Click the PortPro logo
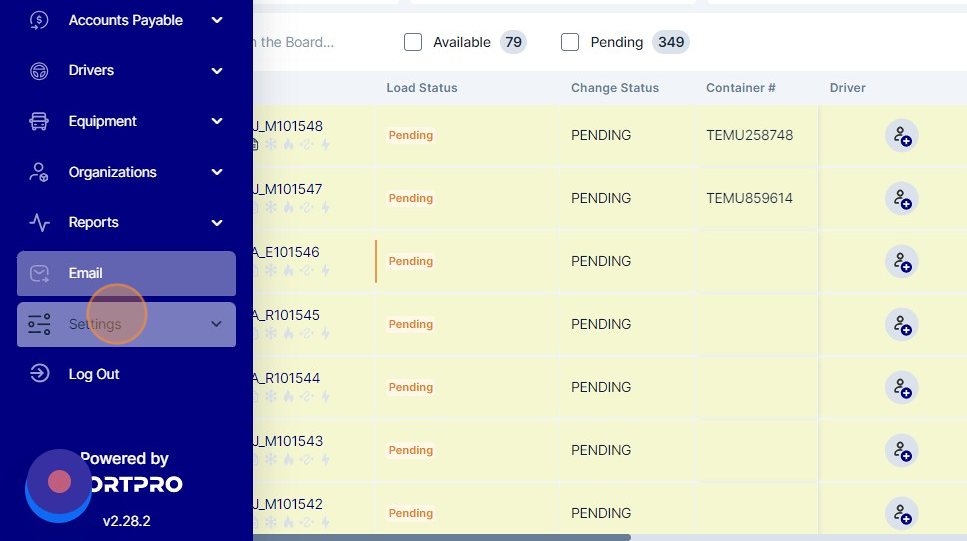967x541 pixels. click(136, 484)
